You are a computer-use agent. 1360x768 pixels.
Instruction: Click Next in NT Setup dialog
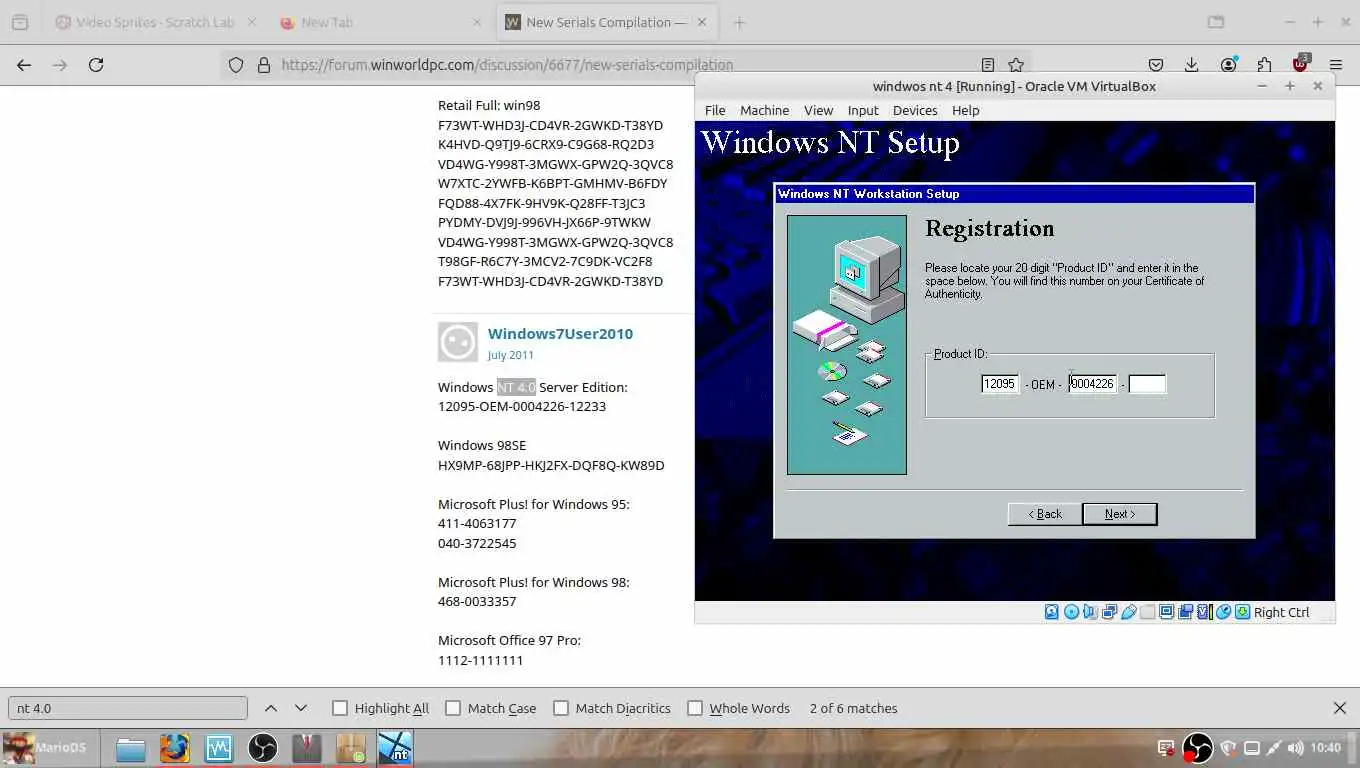[1119, 514]
